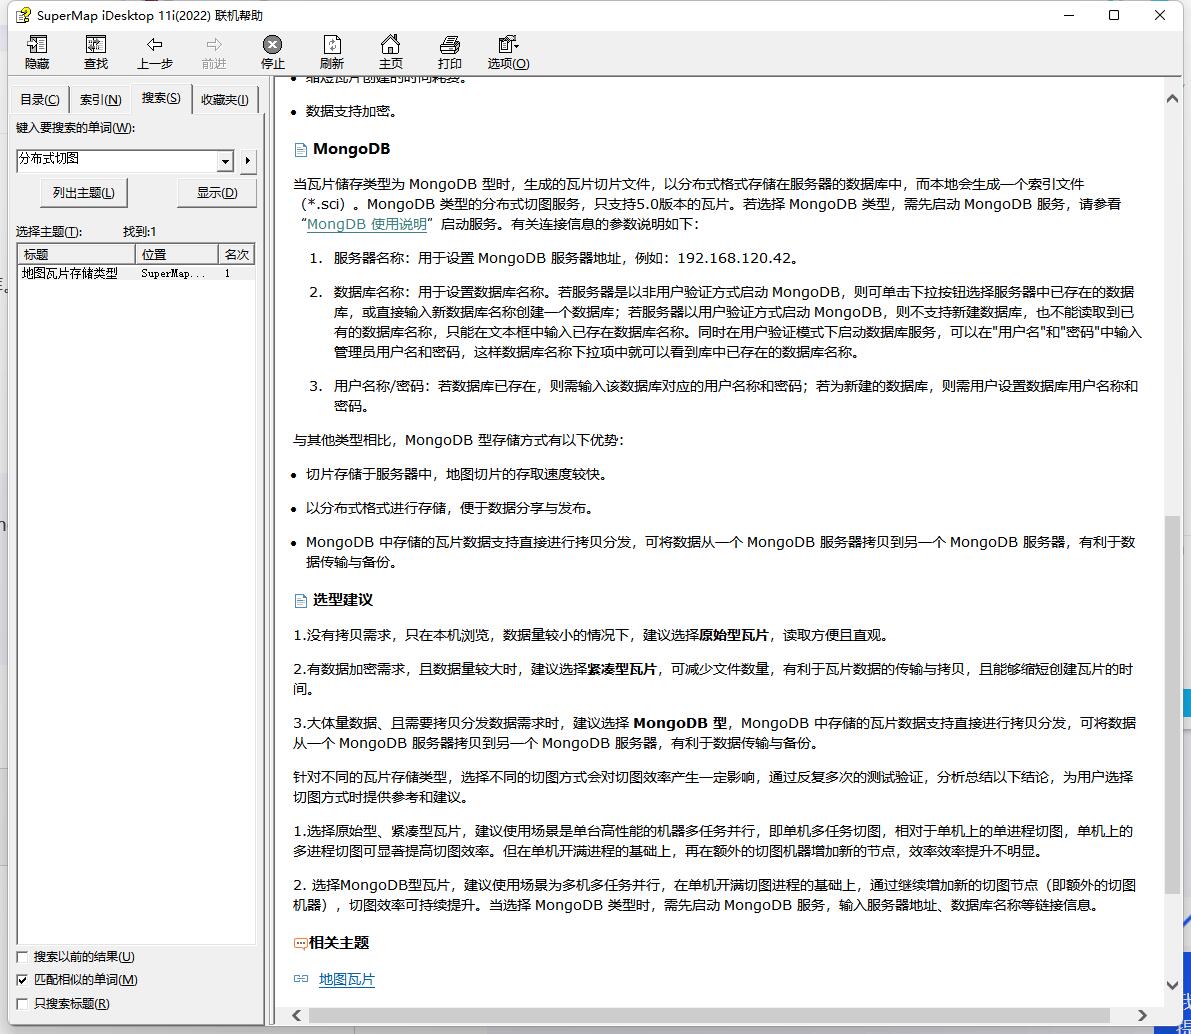
Task: Click the 选型建议 heading text
Action: [343, 600]
